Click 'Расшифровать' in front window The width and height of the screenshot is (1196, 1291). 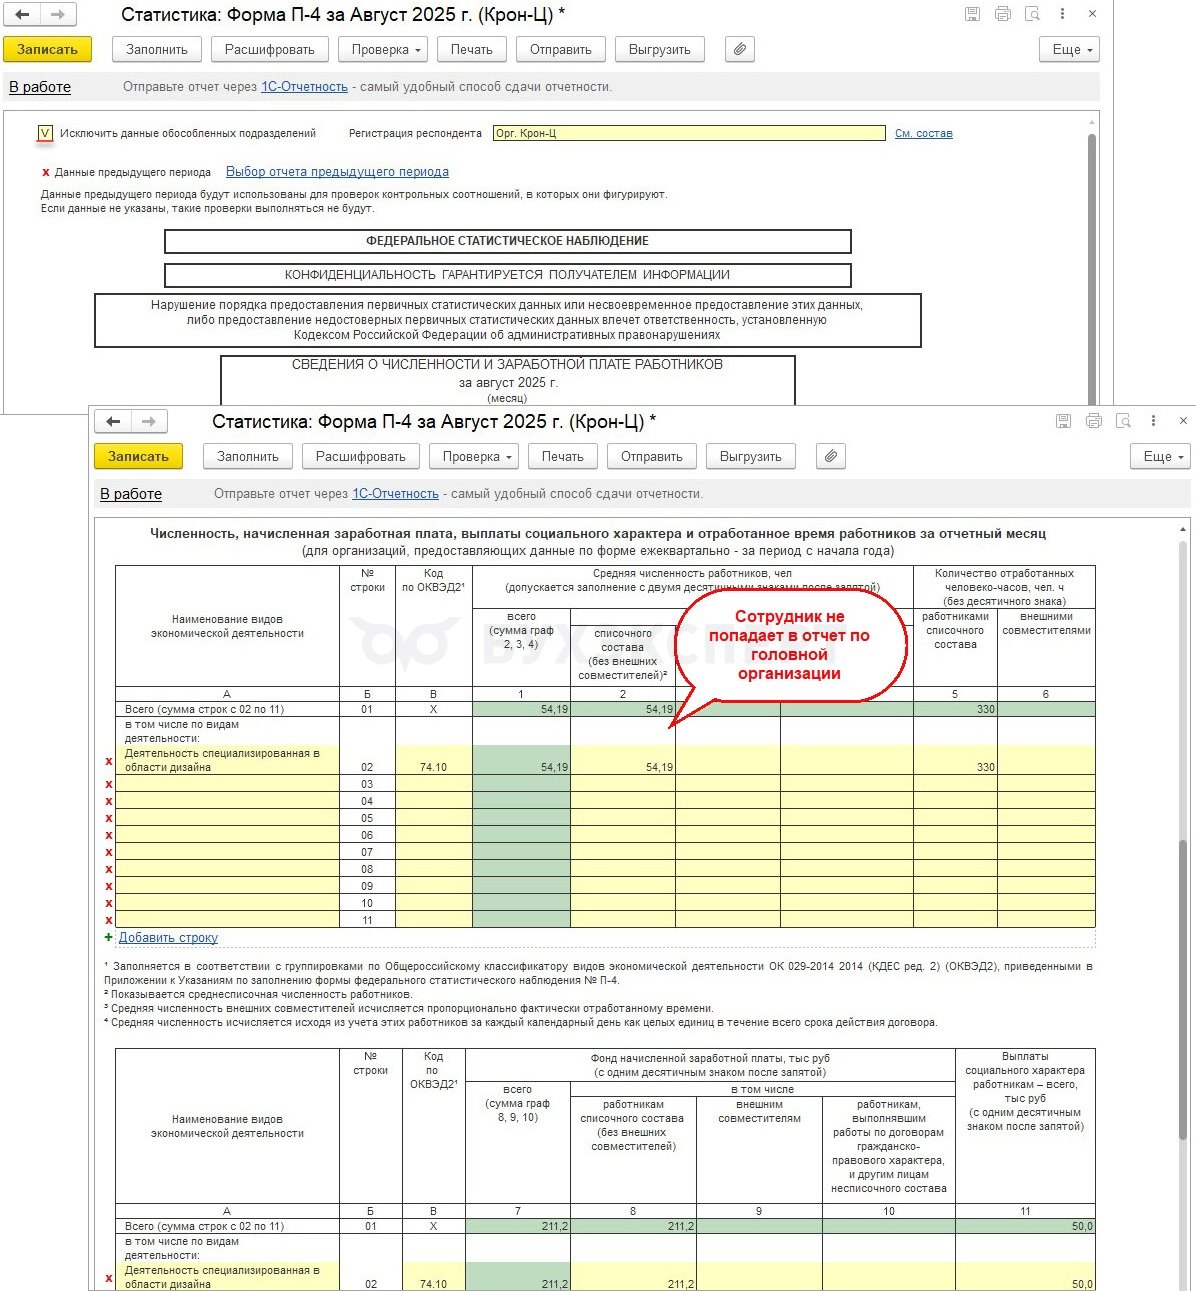click(x=361, y=456)
